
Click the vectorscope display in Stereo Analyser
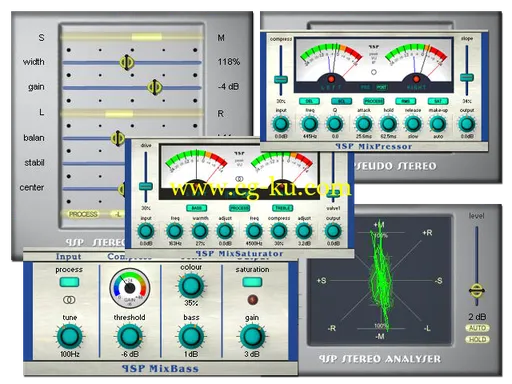[379, 281]
